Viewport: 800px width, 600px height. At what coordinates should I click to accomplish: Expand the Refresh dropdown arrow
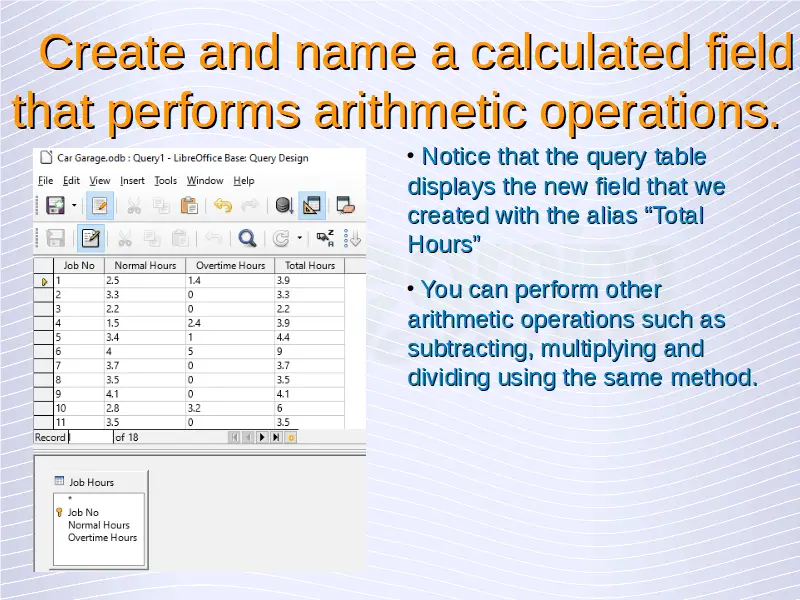point(299,238)
